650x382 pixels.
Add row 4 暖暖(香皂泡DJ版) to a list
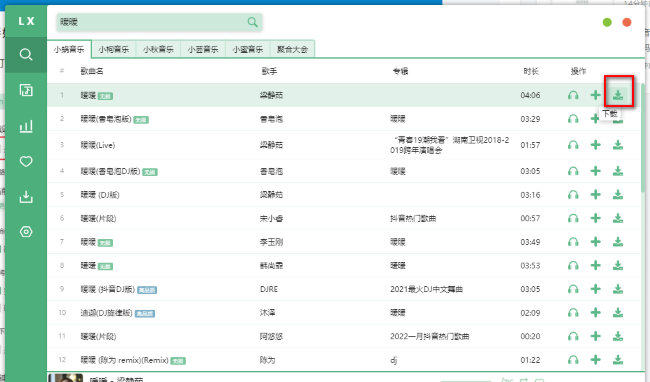coord(595,171)
